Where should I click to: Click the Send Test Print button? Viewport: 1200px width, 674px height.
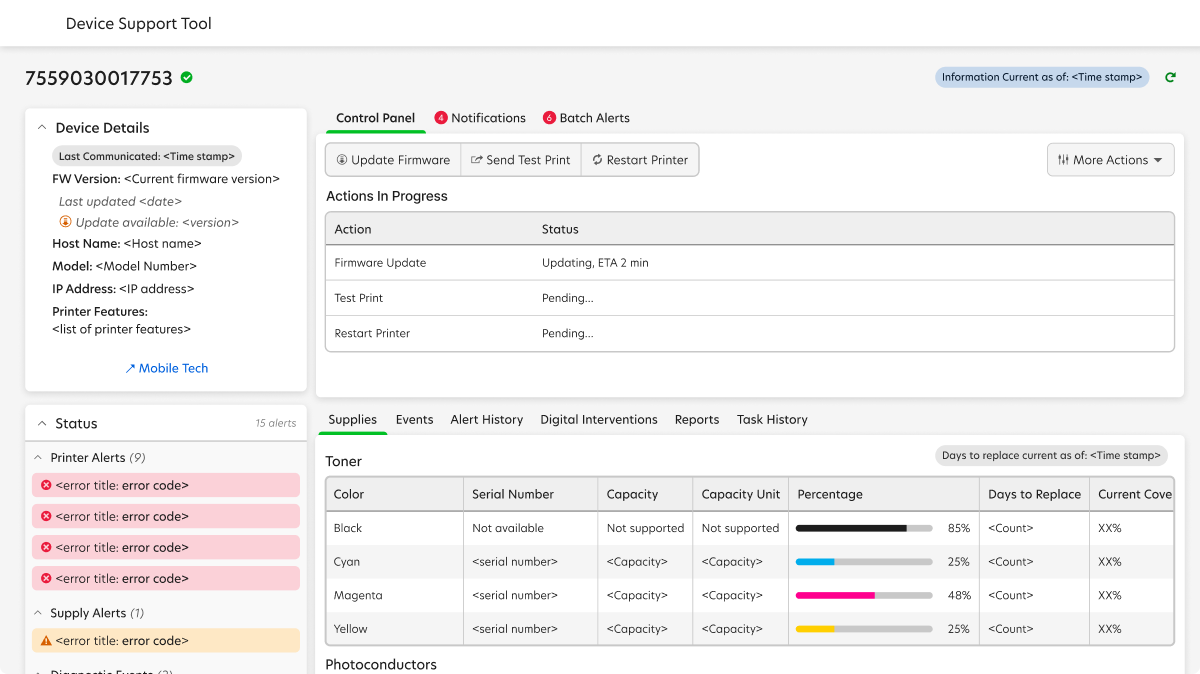520,159
